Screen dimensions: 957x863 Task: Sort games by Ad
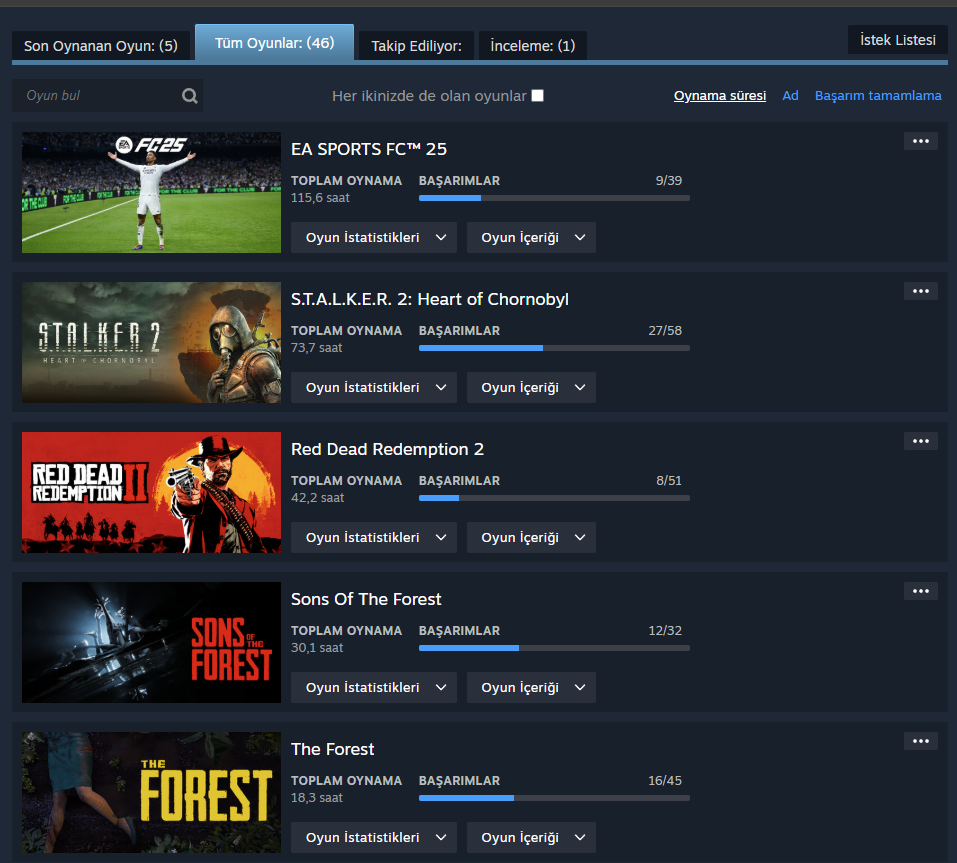click(790, 96)
